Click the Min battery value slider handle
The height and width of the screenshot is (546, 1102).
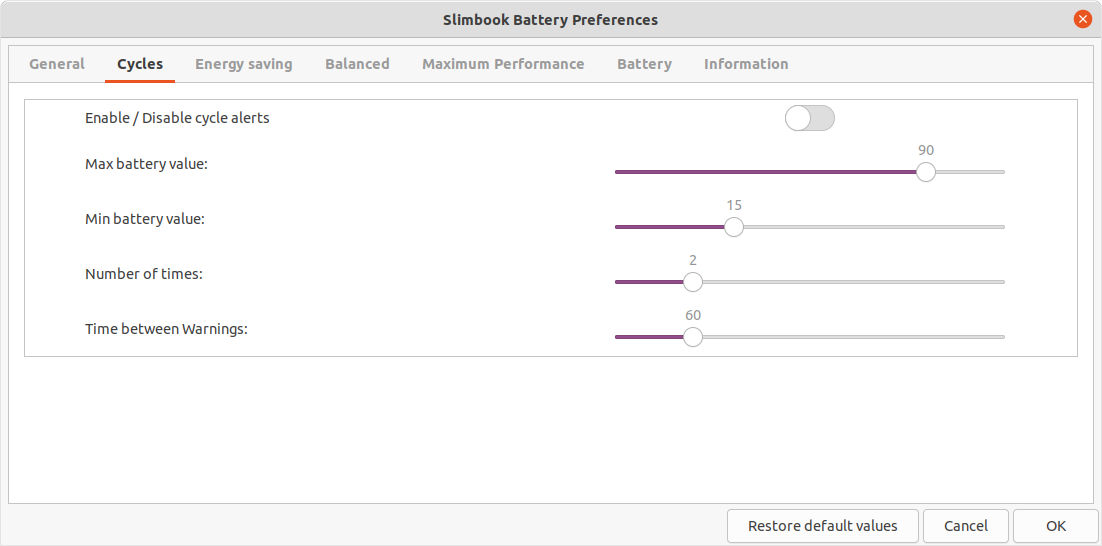[x=734, y=227]
